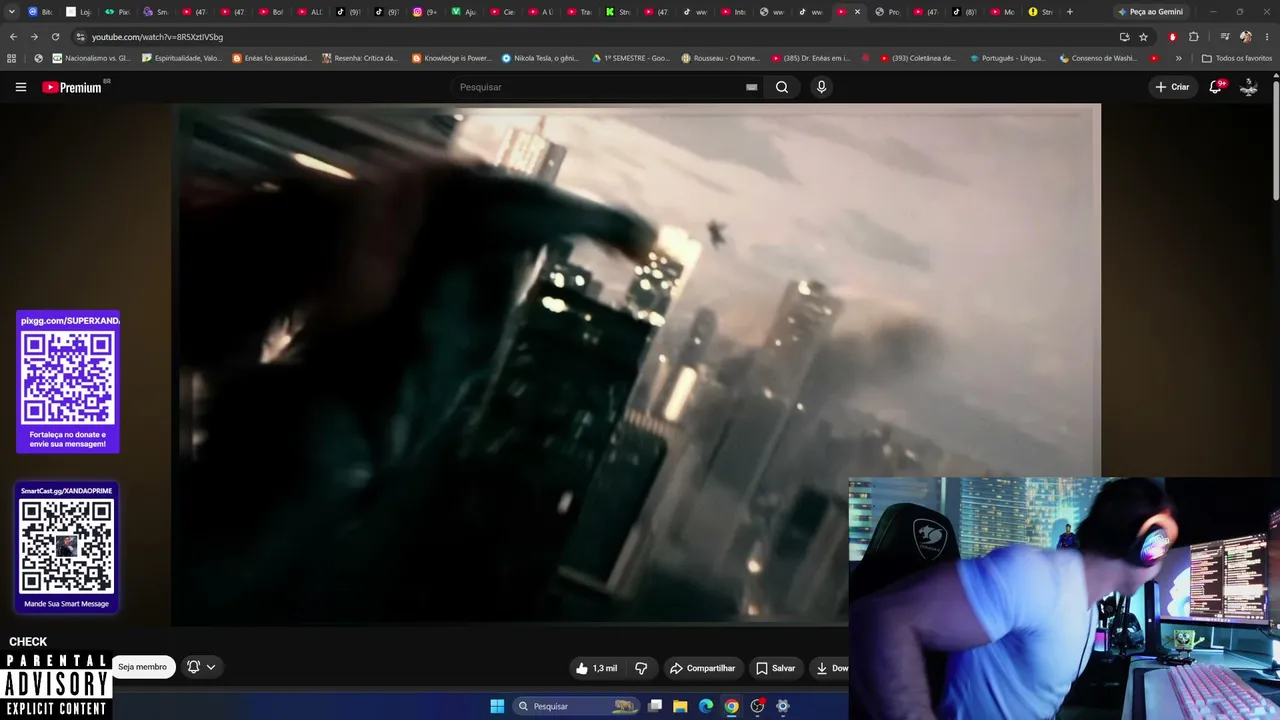Screen dimensions: 1280x720
Task: Click the Chrome address bar URL
Action: coord(157,37)
